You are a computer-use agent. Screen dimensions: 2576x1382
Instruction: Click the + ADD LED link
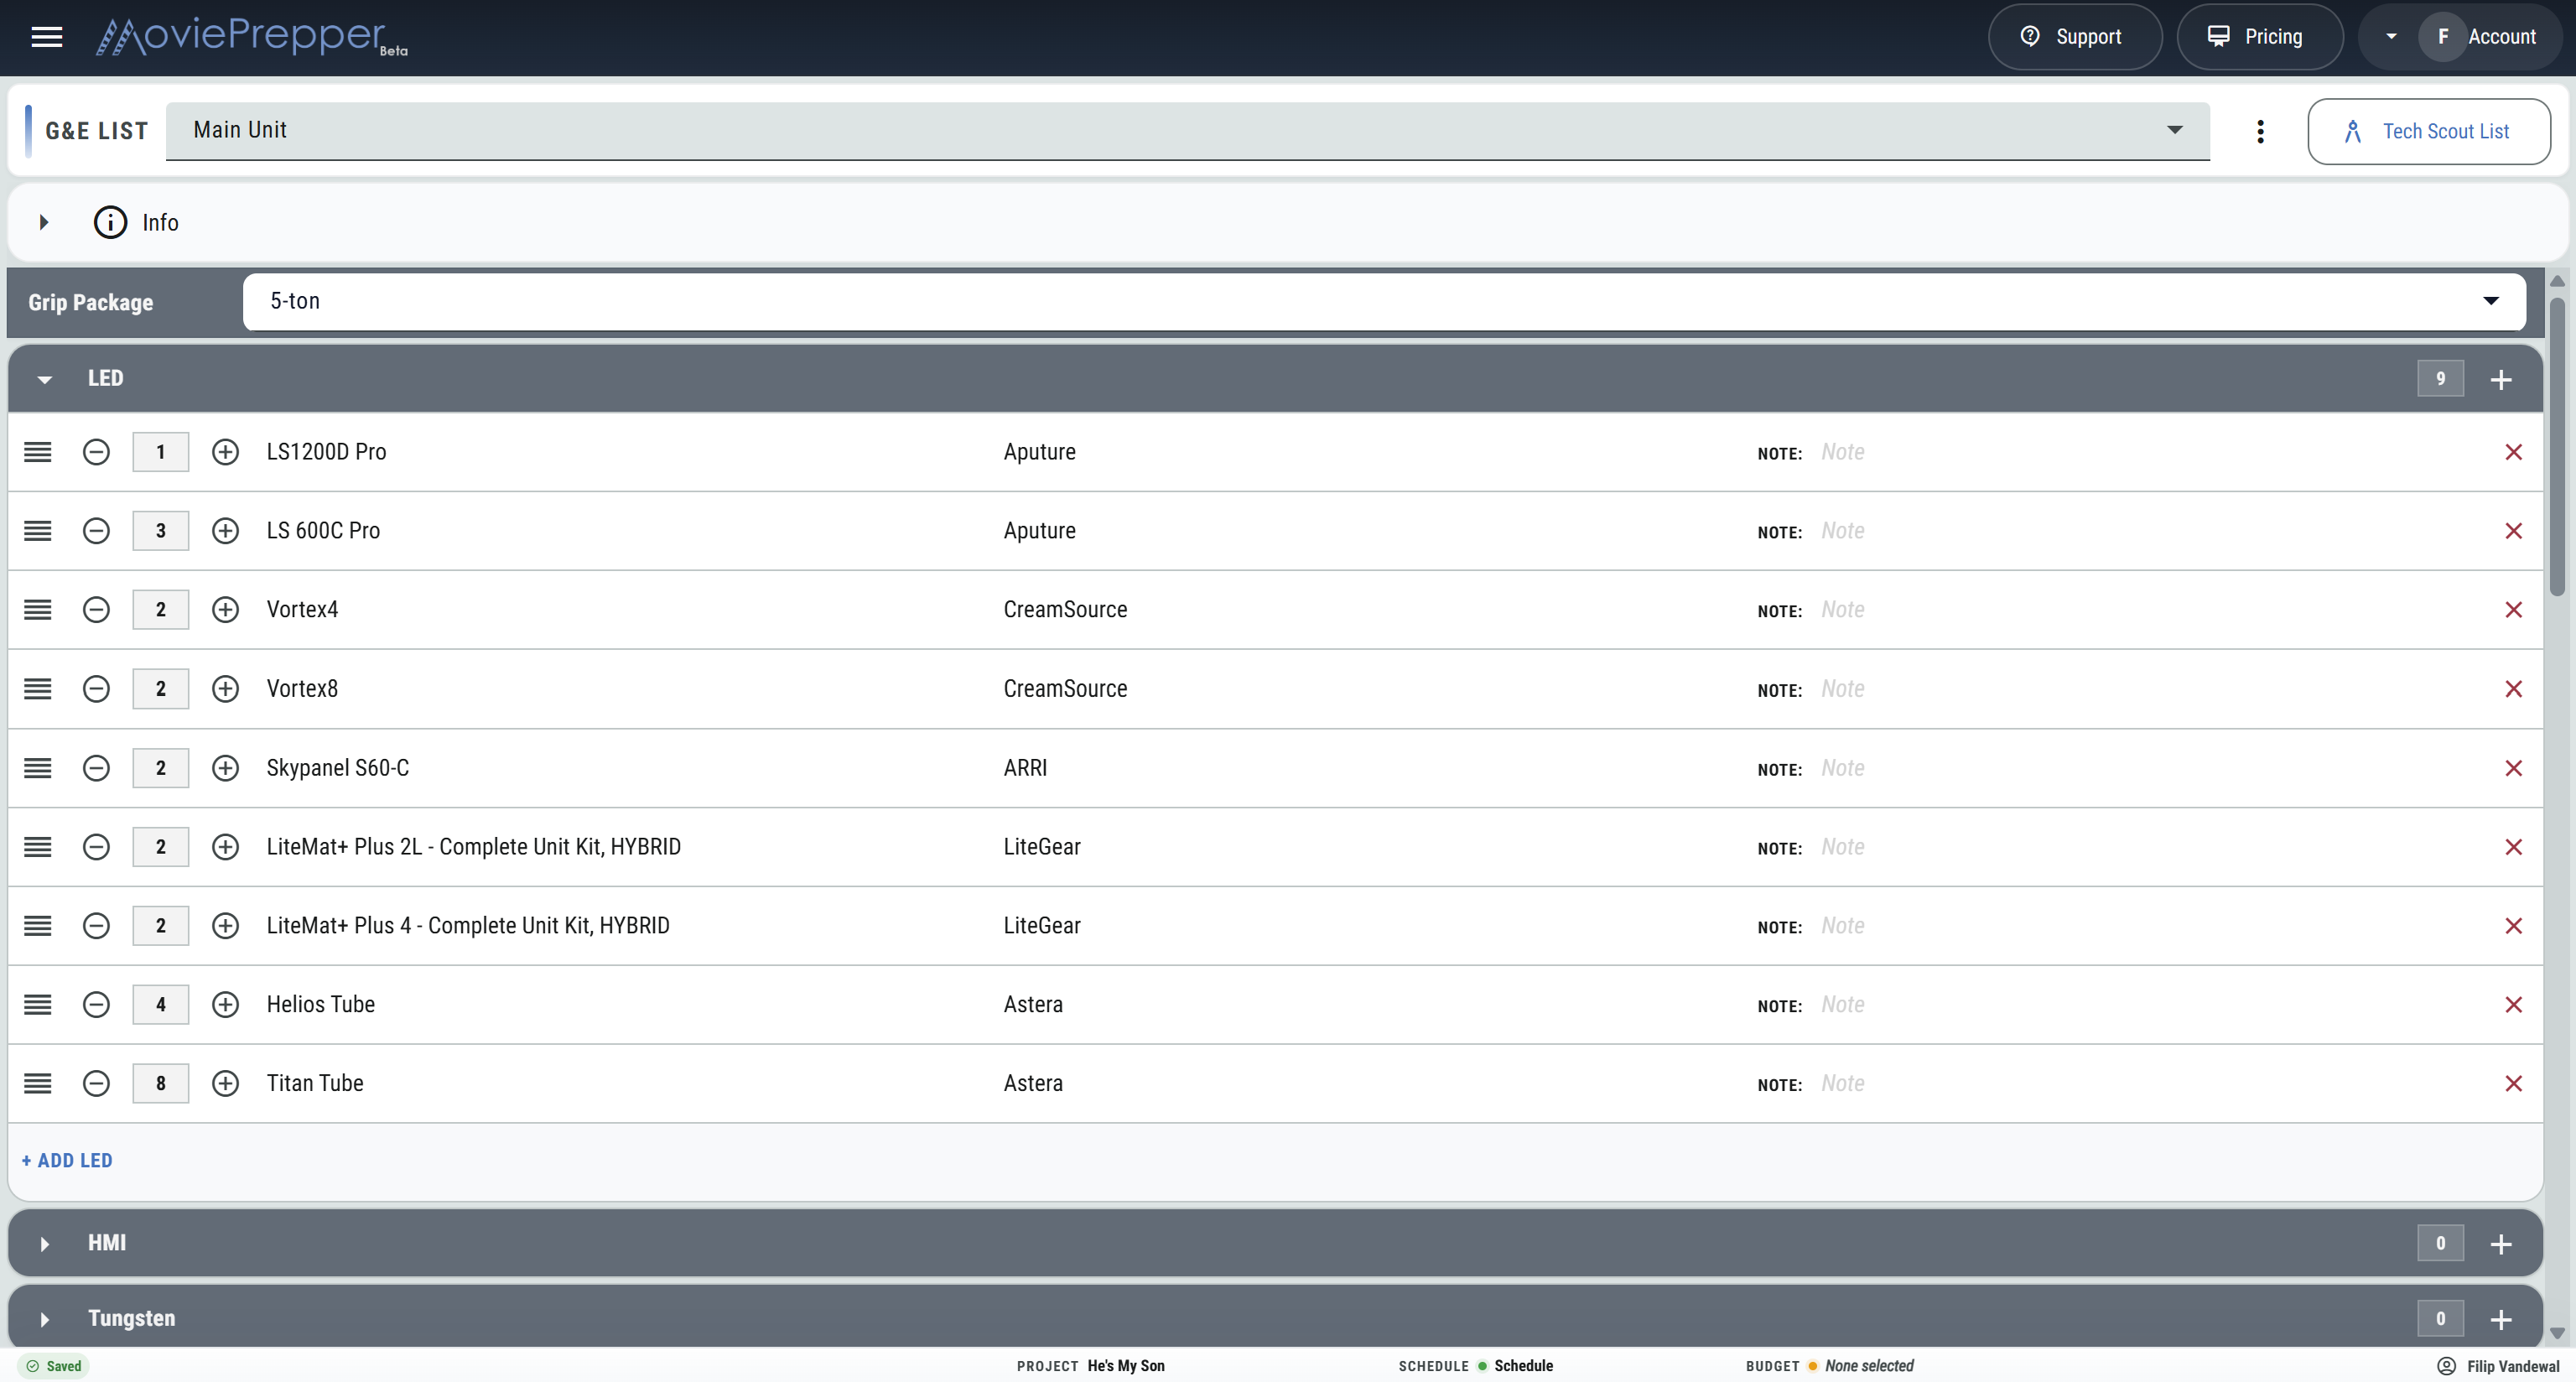[67, 1161]
